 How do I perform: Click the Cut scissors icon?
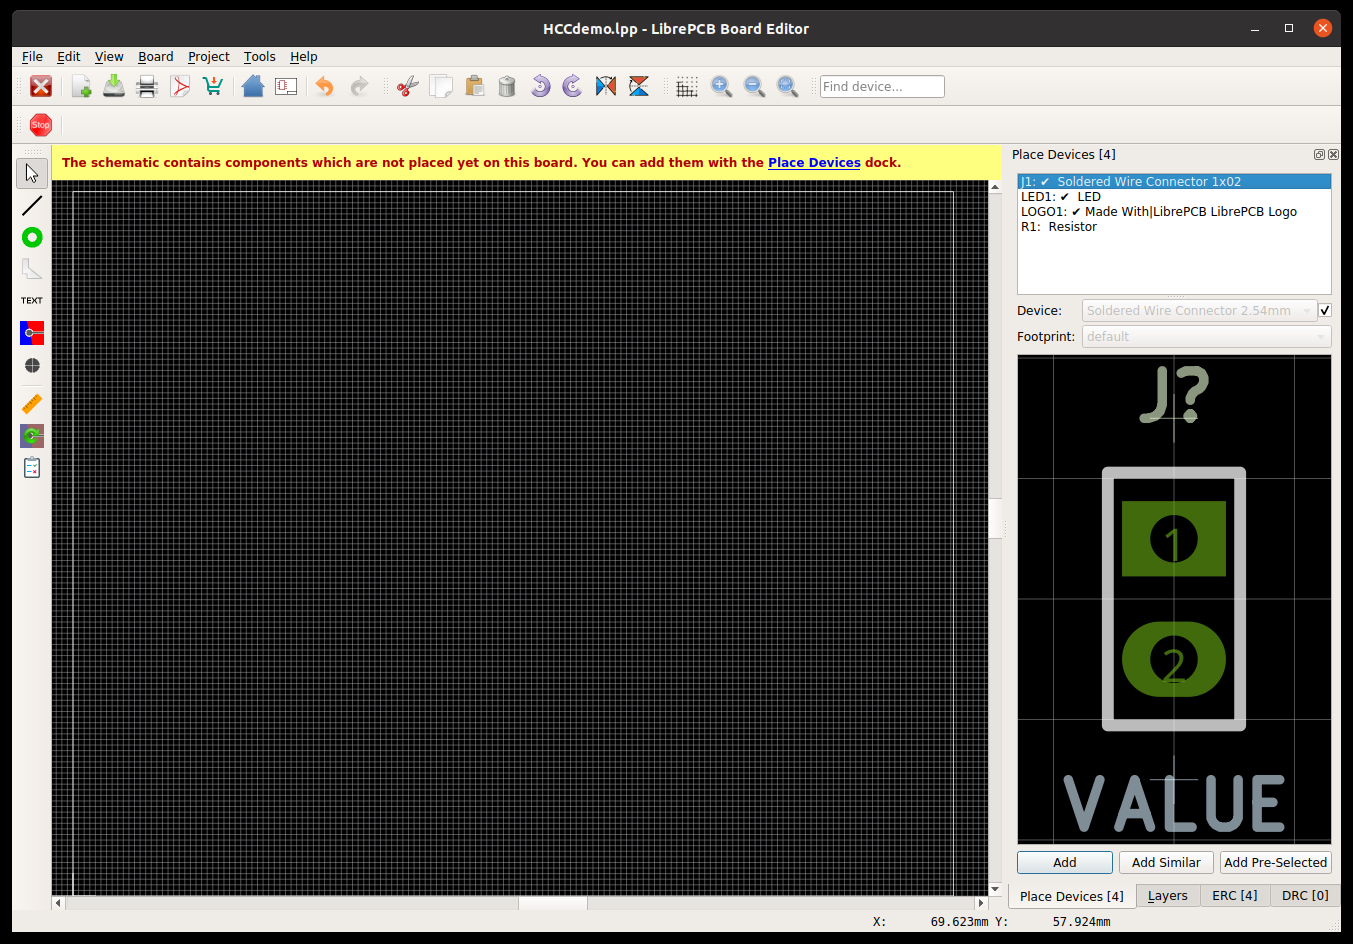pyautogui.click(x=407, y=87)
